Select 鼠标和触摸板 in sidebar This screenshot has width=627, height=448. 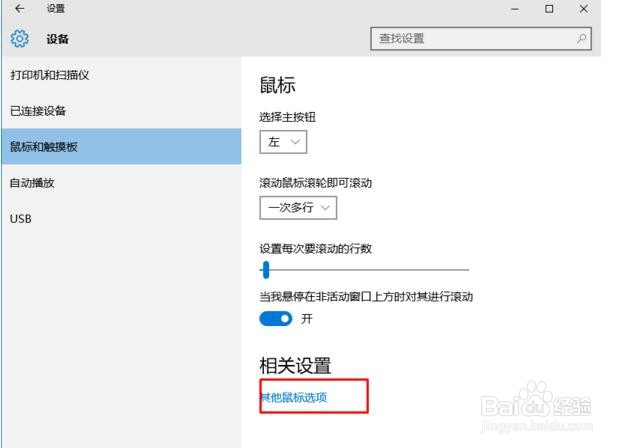[x=121, y=146]
